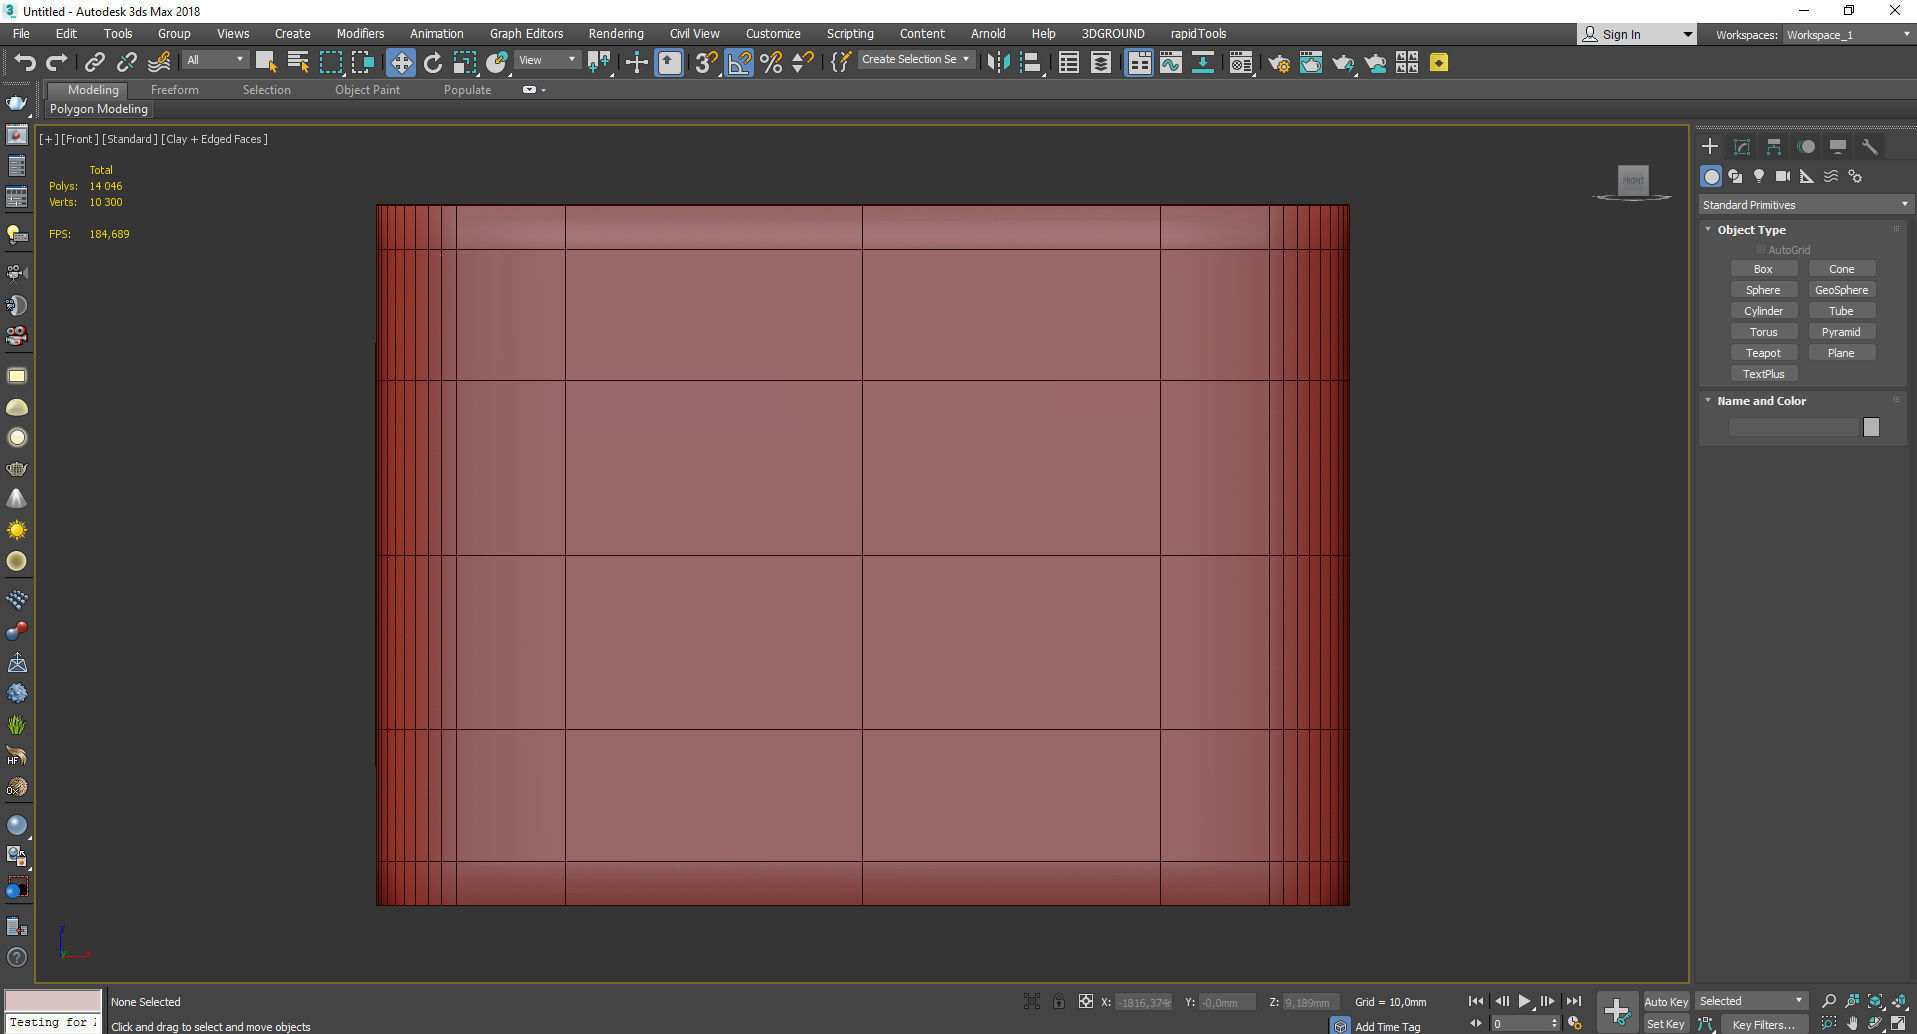Activate the Select and Rotate tool
The width and height of the screenshot is (1917, 1034).
(432, 63)
